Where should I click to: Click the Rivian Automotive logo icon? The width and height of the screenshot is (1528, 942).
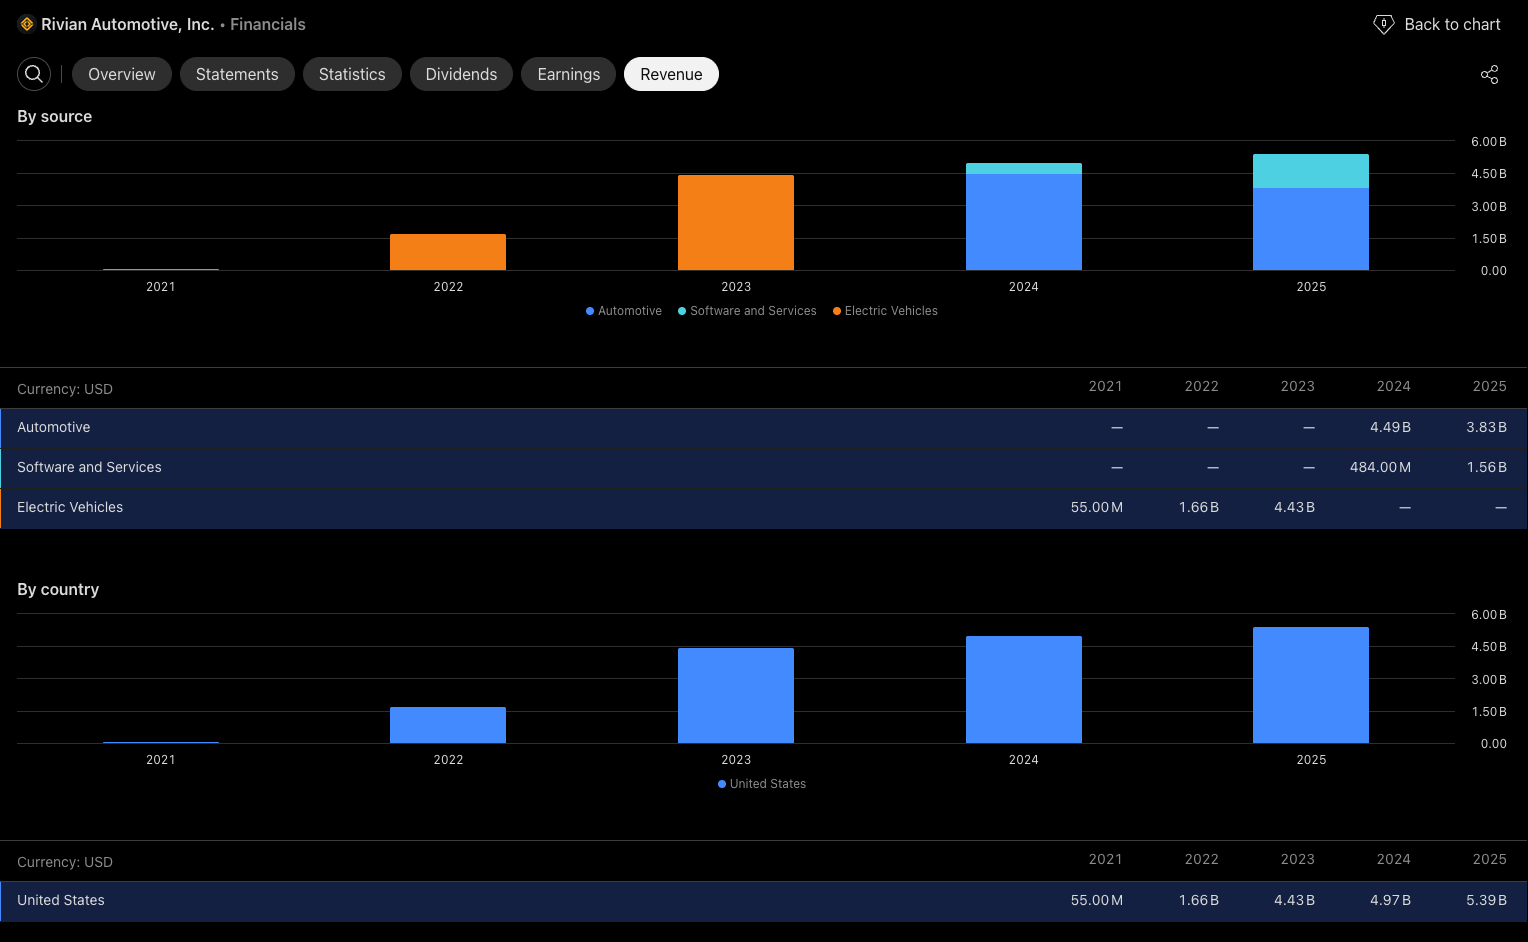[27, 24]
